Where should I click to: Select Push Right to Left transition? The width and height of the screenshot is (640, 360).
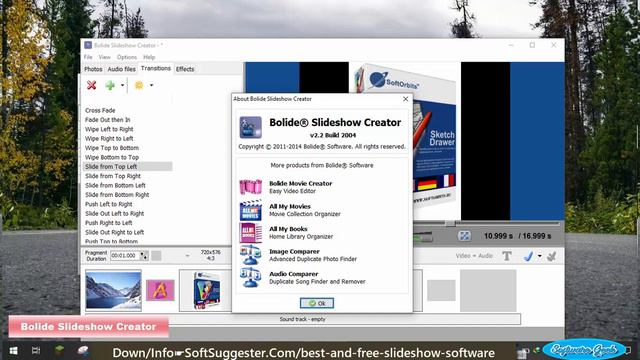click(x=109, y=223)
